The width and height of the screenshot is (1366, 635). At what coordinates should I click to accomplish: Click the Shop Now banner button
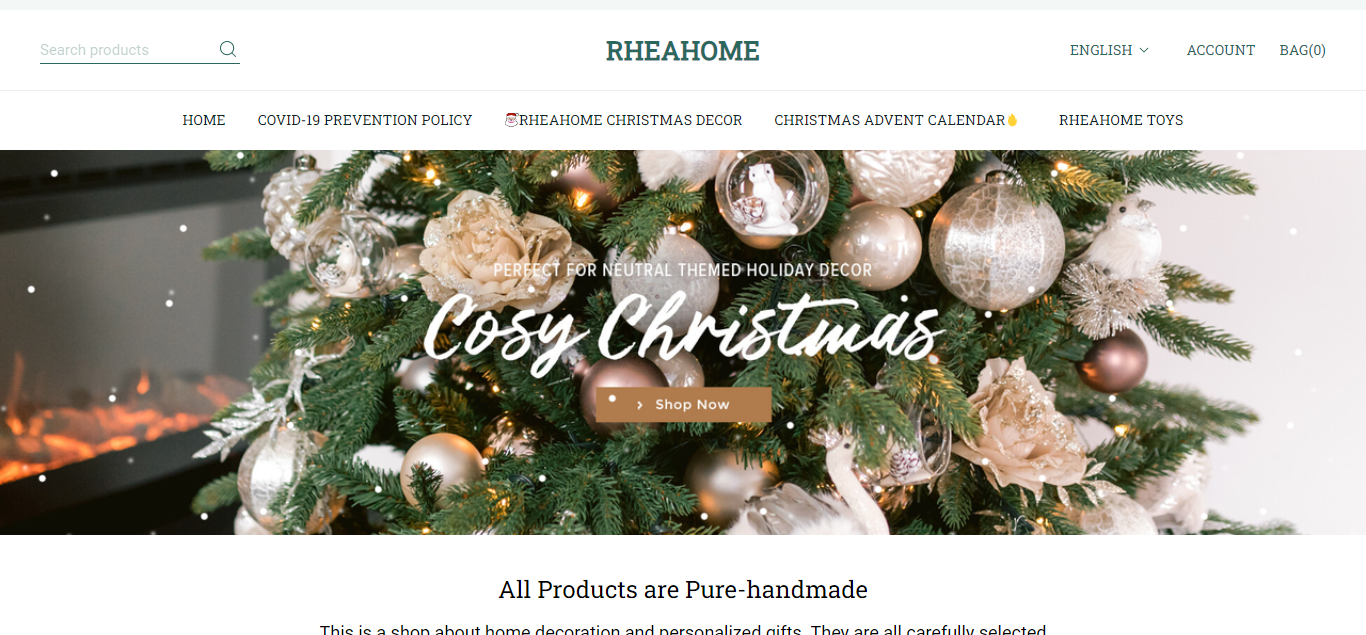click(683, 405)
